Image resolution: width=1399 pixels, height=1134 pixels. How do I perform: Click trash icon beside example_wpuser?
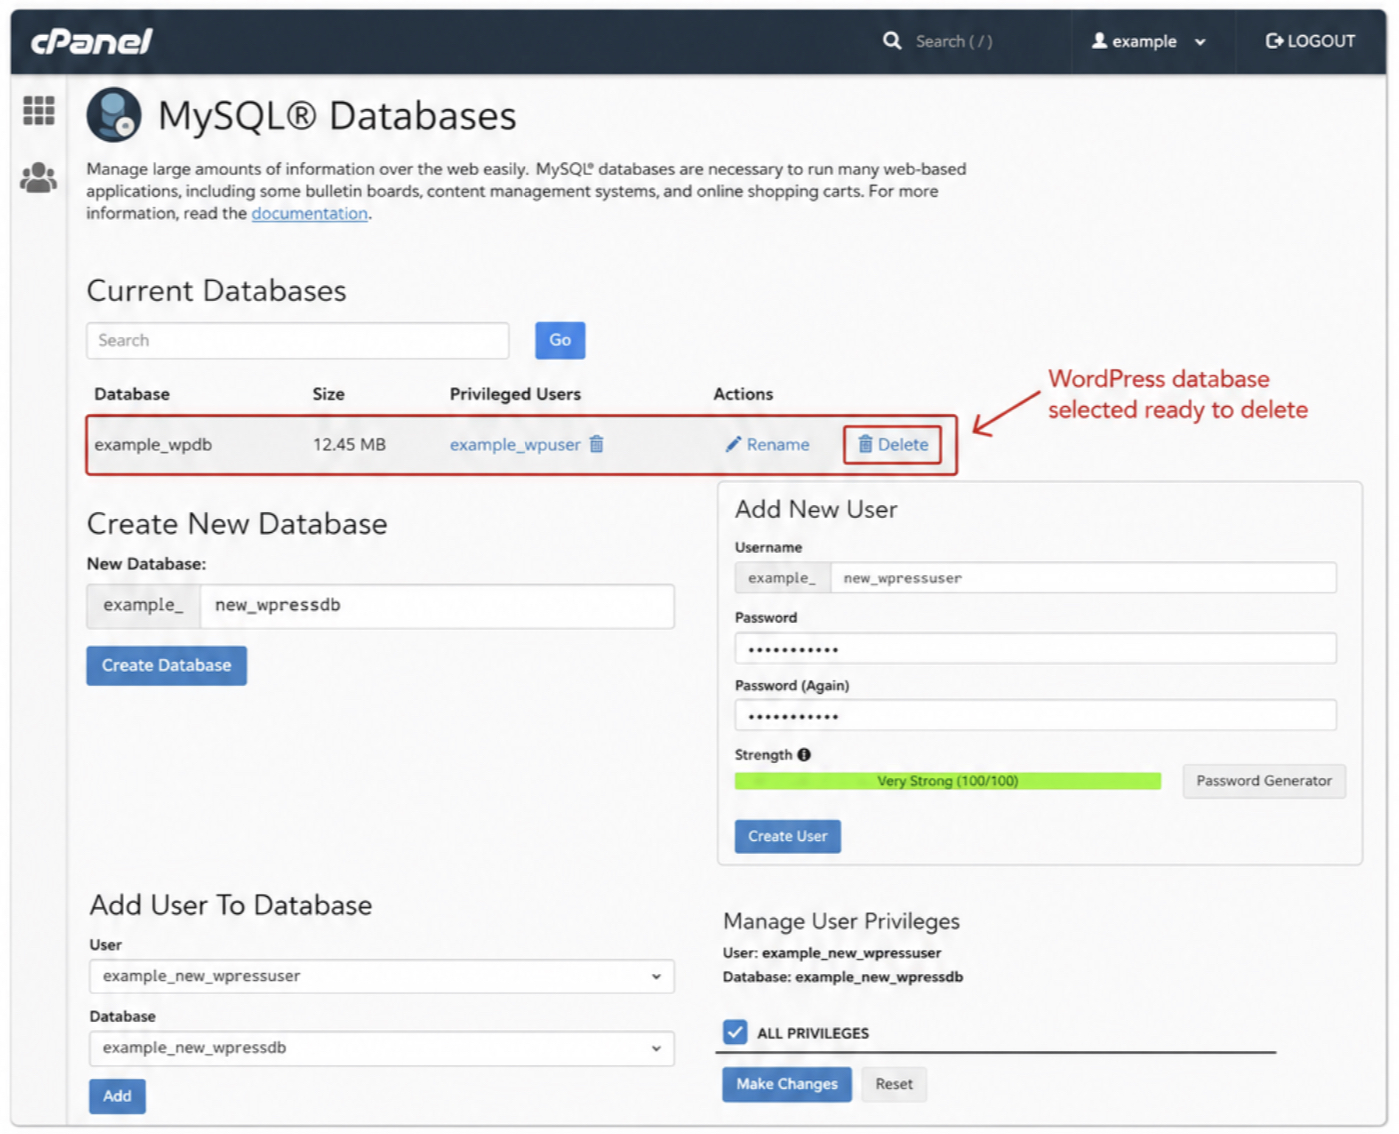point(597,444)
